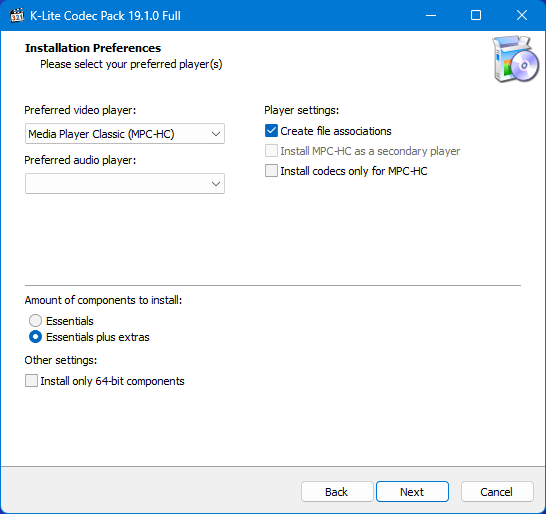This screenshot has height=514, width=546.
Task: Open the Media Player Classic (MPC-HC) combo box
Action: 125,134
